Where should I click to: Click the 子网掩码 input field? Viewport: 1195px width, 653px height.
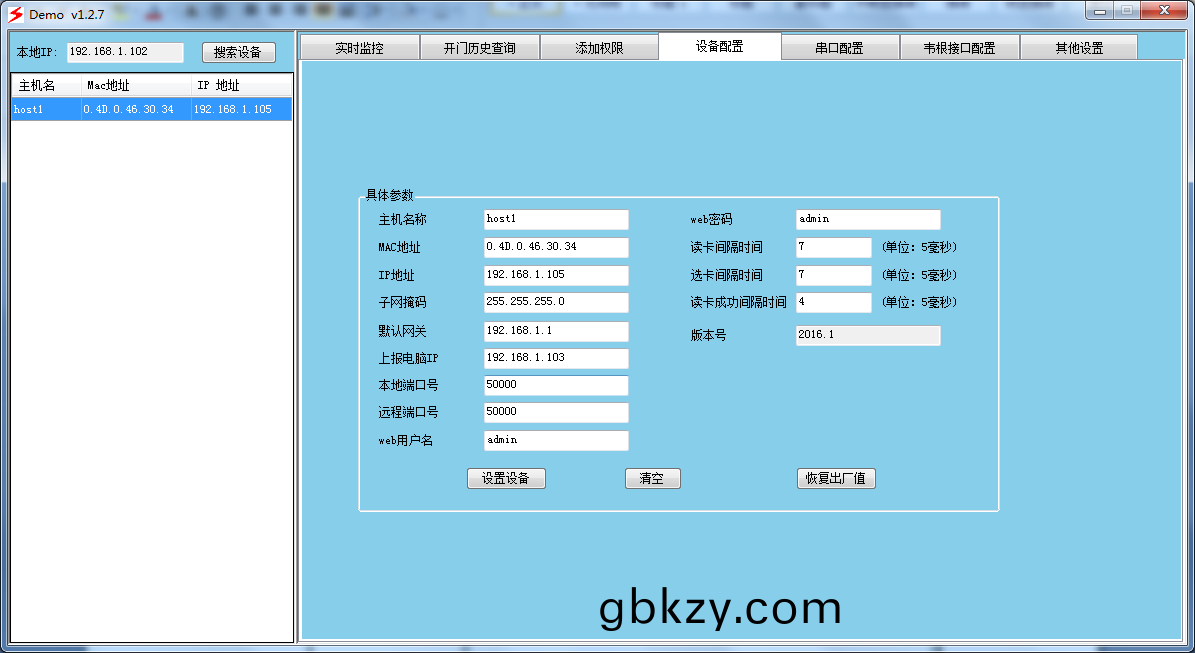pyautogui.click(x=556, y=302)
